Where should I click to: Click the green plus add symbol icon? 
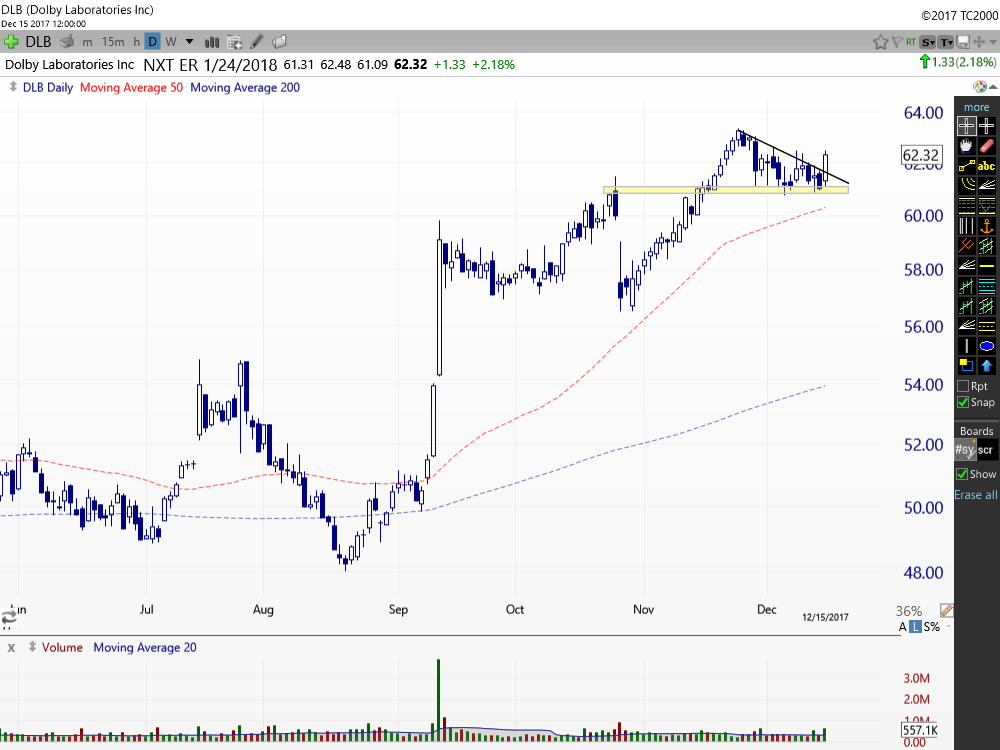[11, 42]
